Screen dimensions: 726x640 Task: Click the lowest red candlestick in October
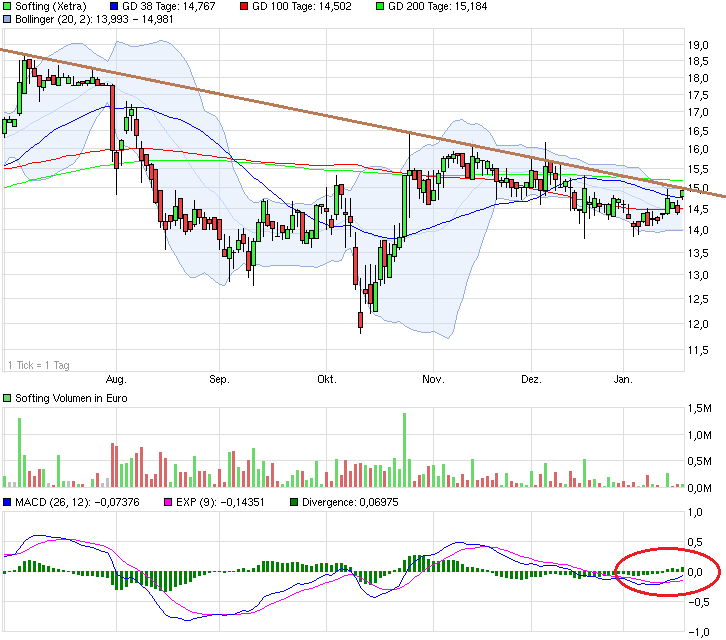tap(360, 320)
